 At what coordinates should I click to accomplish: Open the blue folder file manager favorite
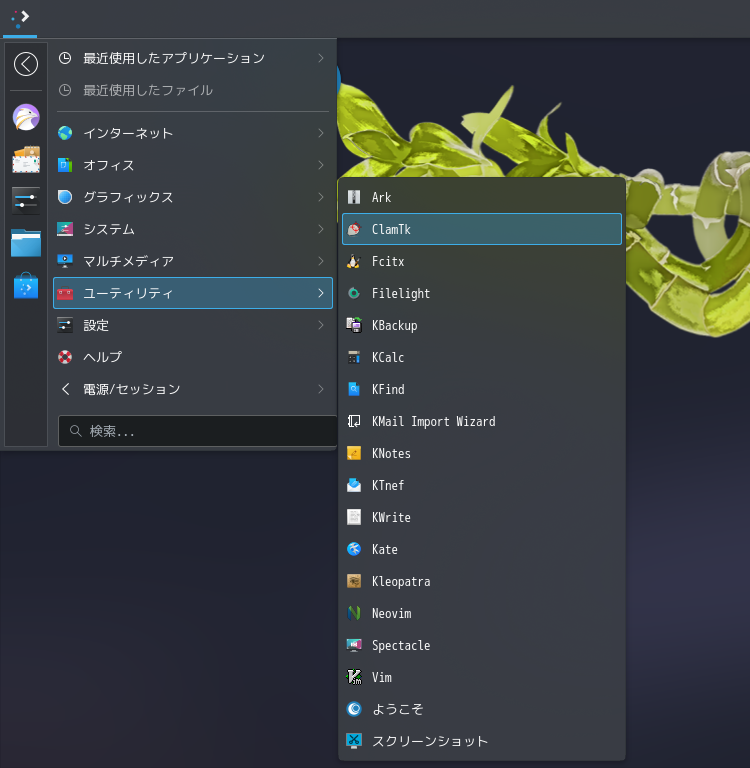[x=26, y=242]
